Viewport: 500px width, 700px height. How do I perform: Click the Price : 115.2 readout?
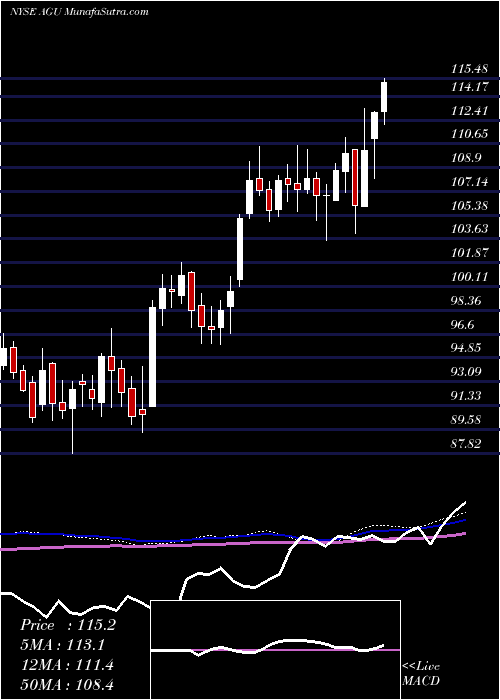click(68, 625)
